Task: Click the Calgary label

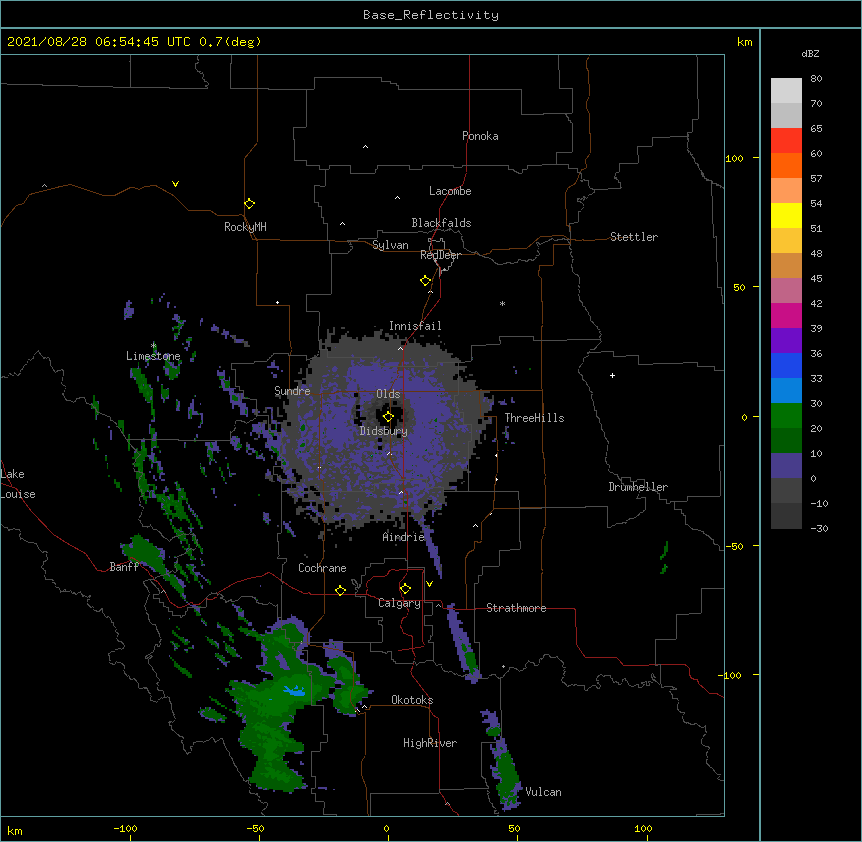Action: [x=399, y=603]
